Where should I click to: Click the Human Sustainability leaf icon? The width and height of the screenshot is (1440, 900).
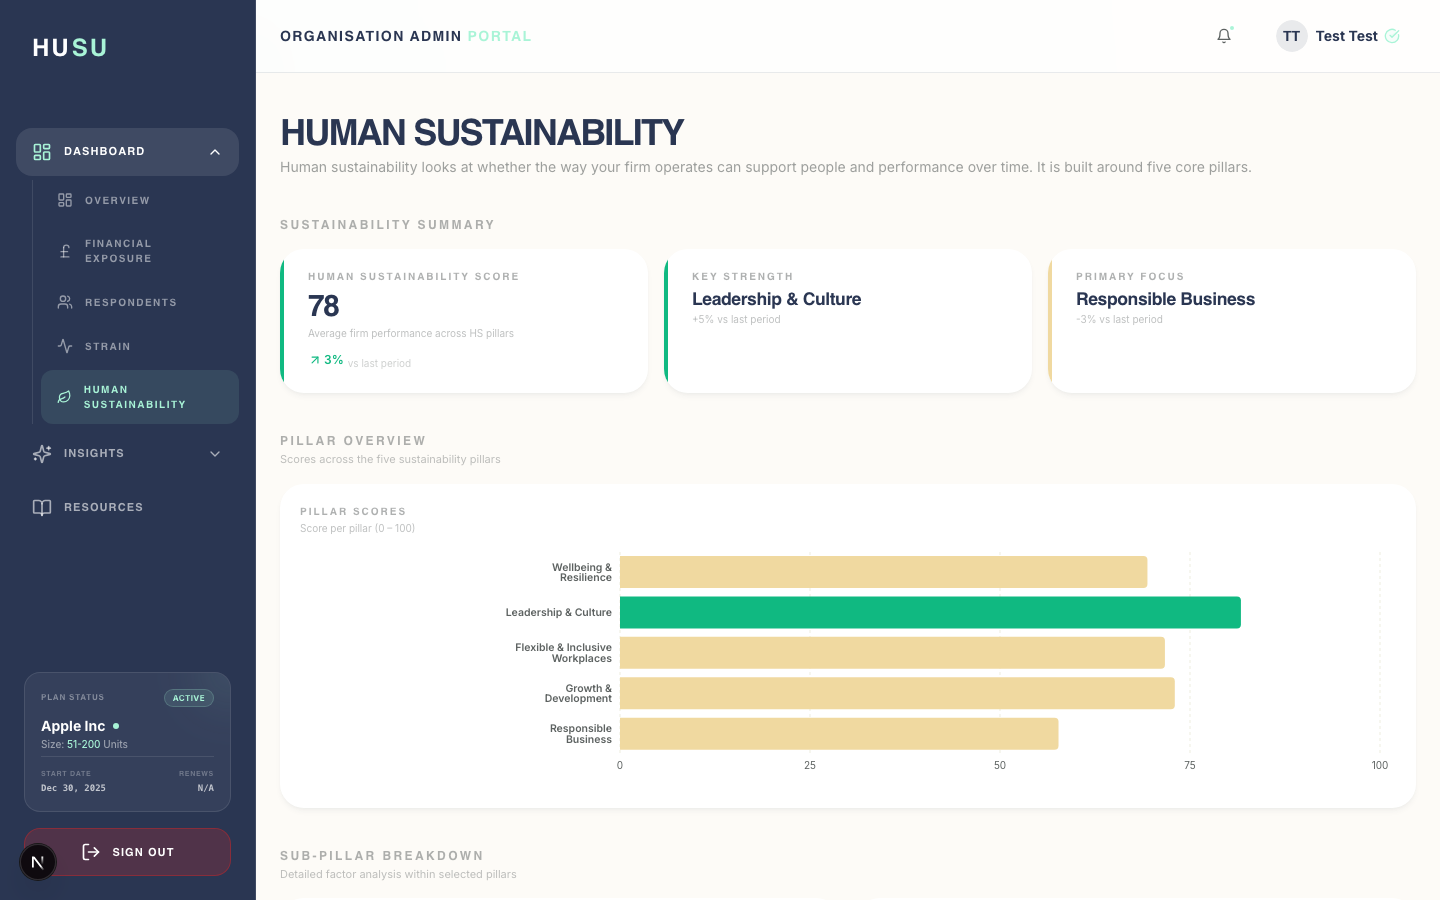[63, 397]
